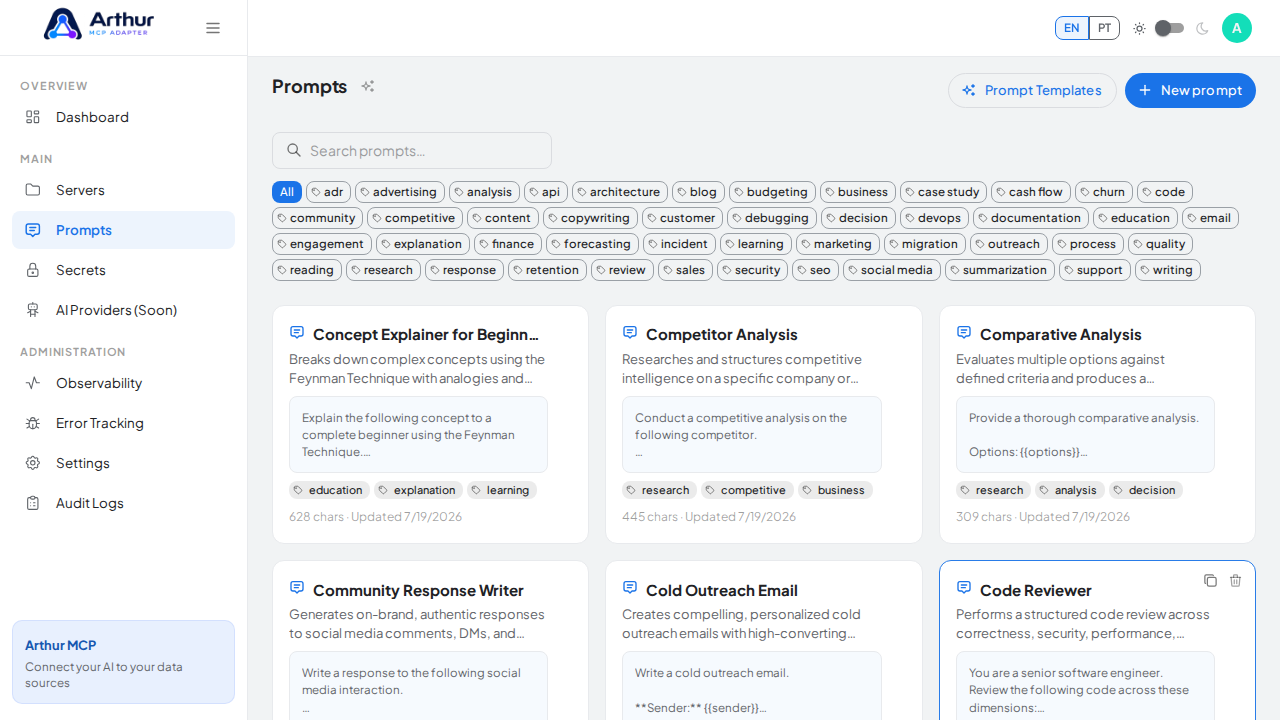Filter by the email tag

[1210, 218]
